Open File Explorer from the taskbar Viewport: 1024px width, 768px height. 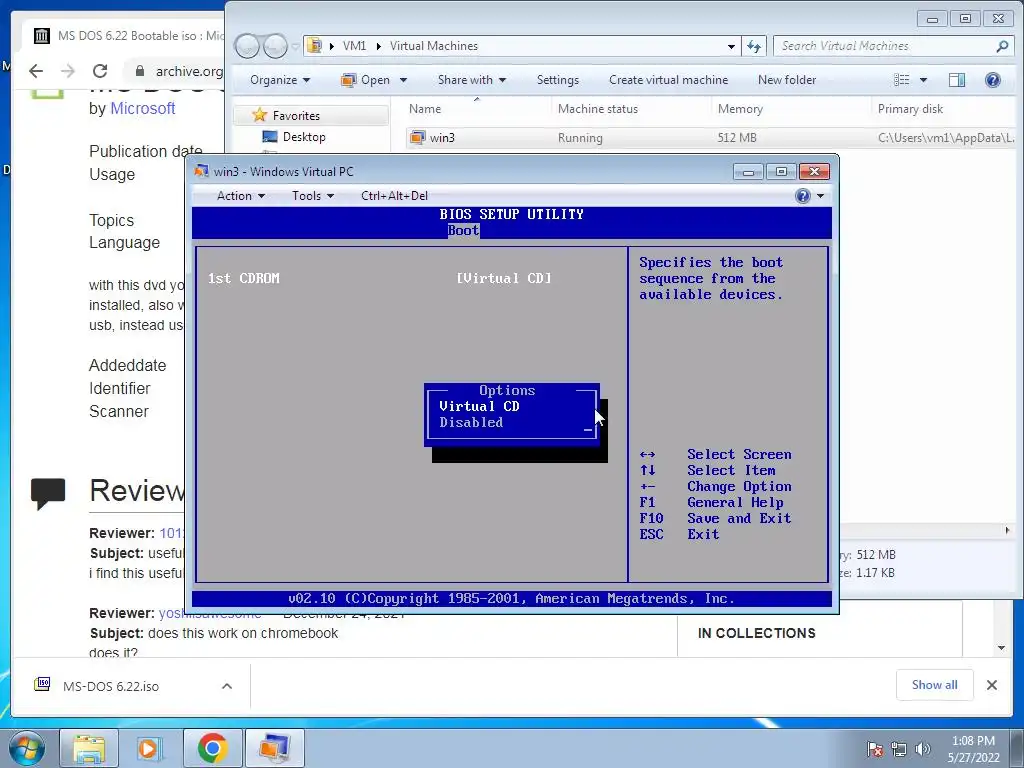[x=89, y=748]
